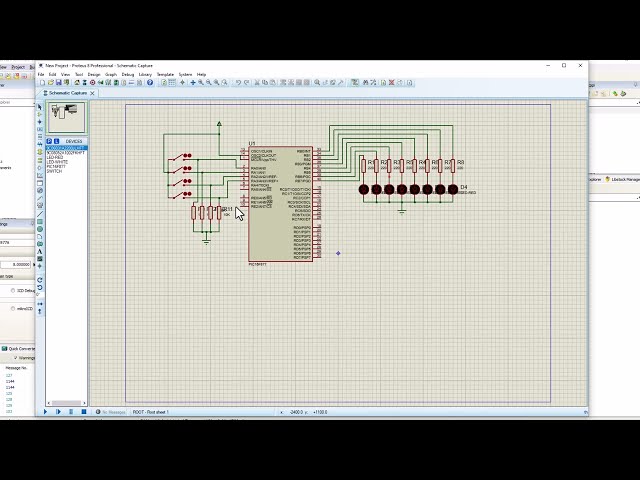Select the Junction Dot Mode tool
640x480 pixels.
point(40,122)
